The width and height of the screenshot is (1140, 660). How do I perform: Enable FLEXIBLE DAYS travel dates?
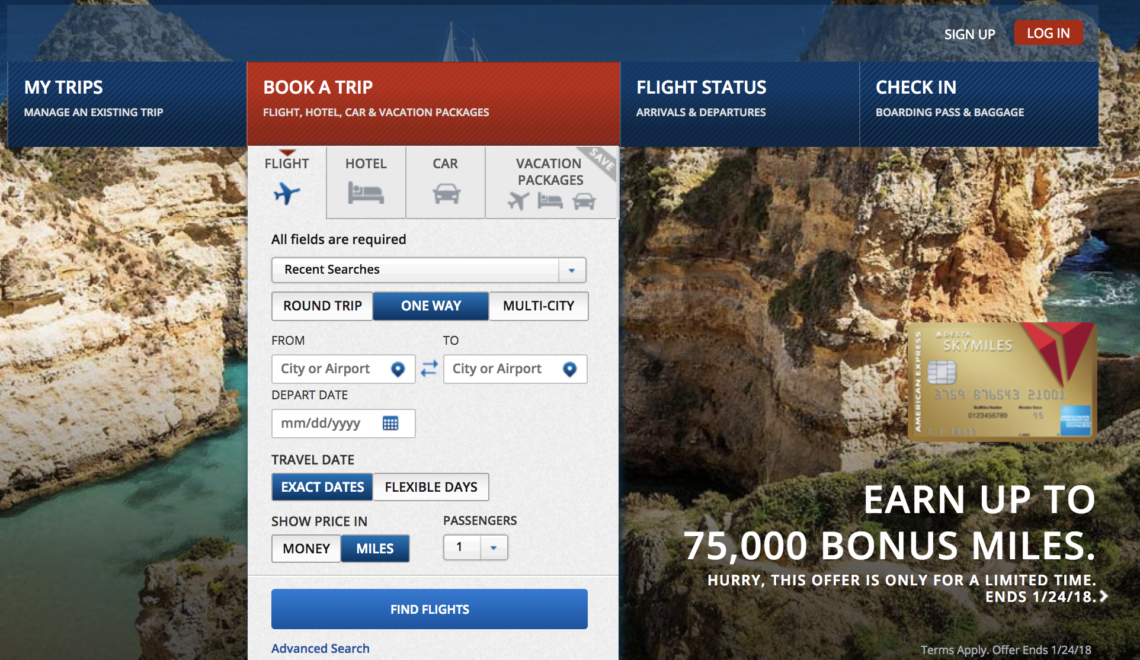(x=430, y=487)
